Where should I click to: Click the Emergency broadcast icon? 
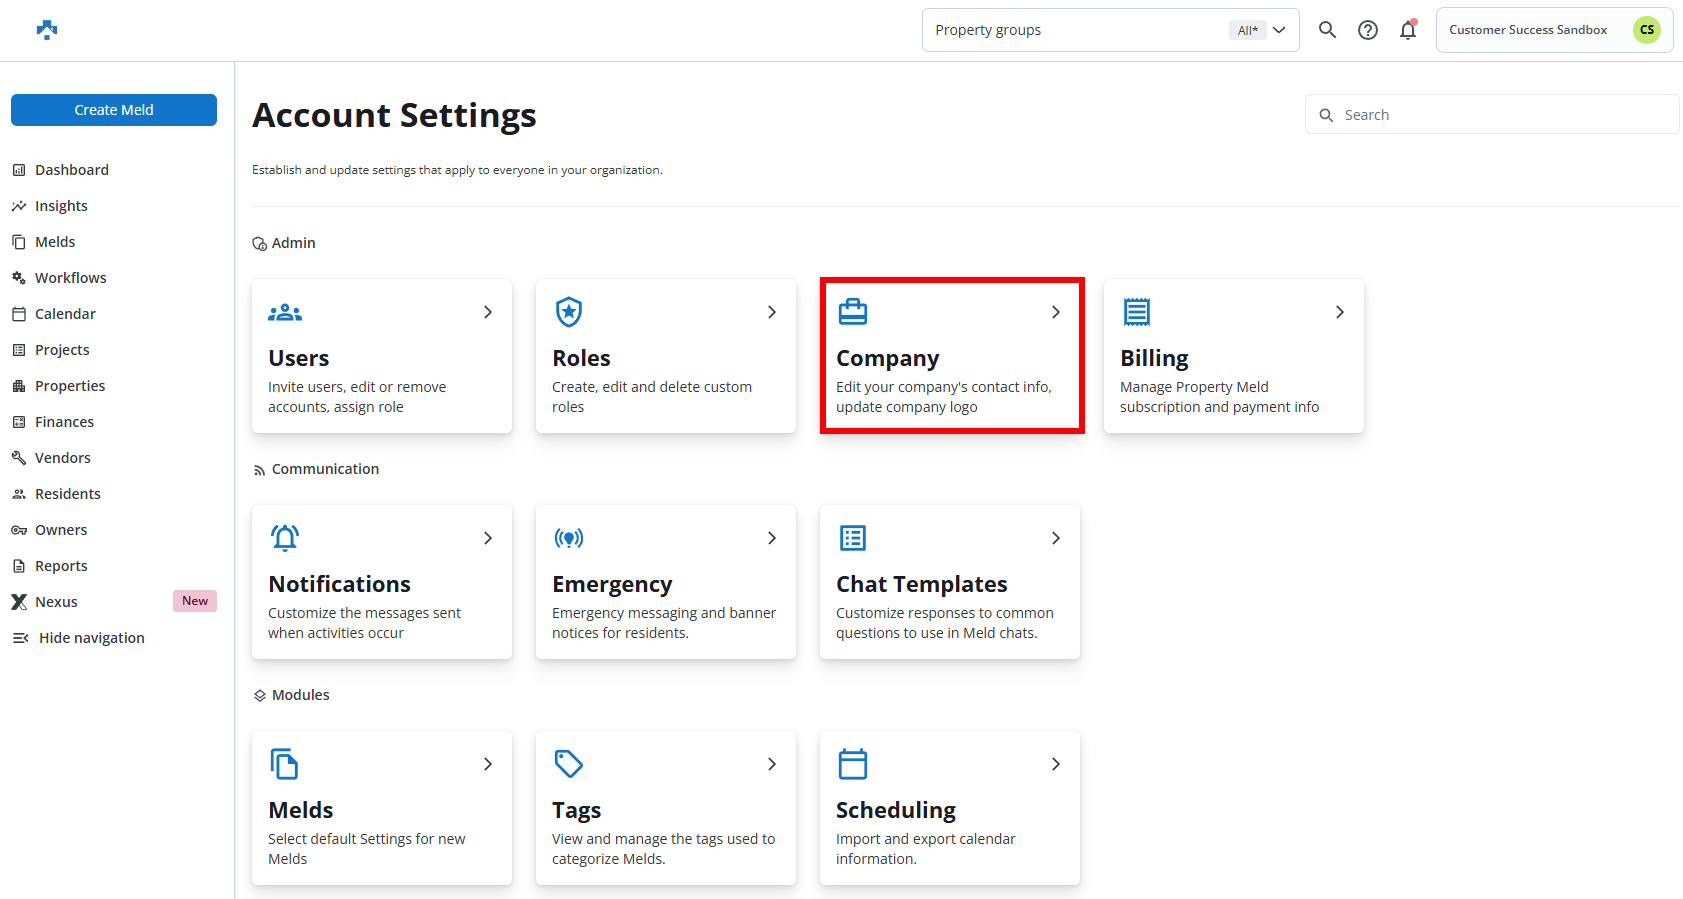[x=569, y=538]
